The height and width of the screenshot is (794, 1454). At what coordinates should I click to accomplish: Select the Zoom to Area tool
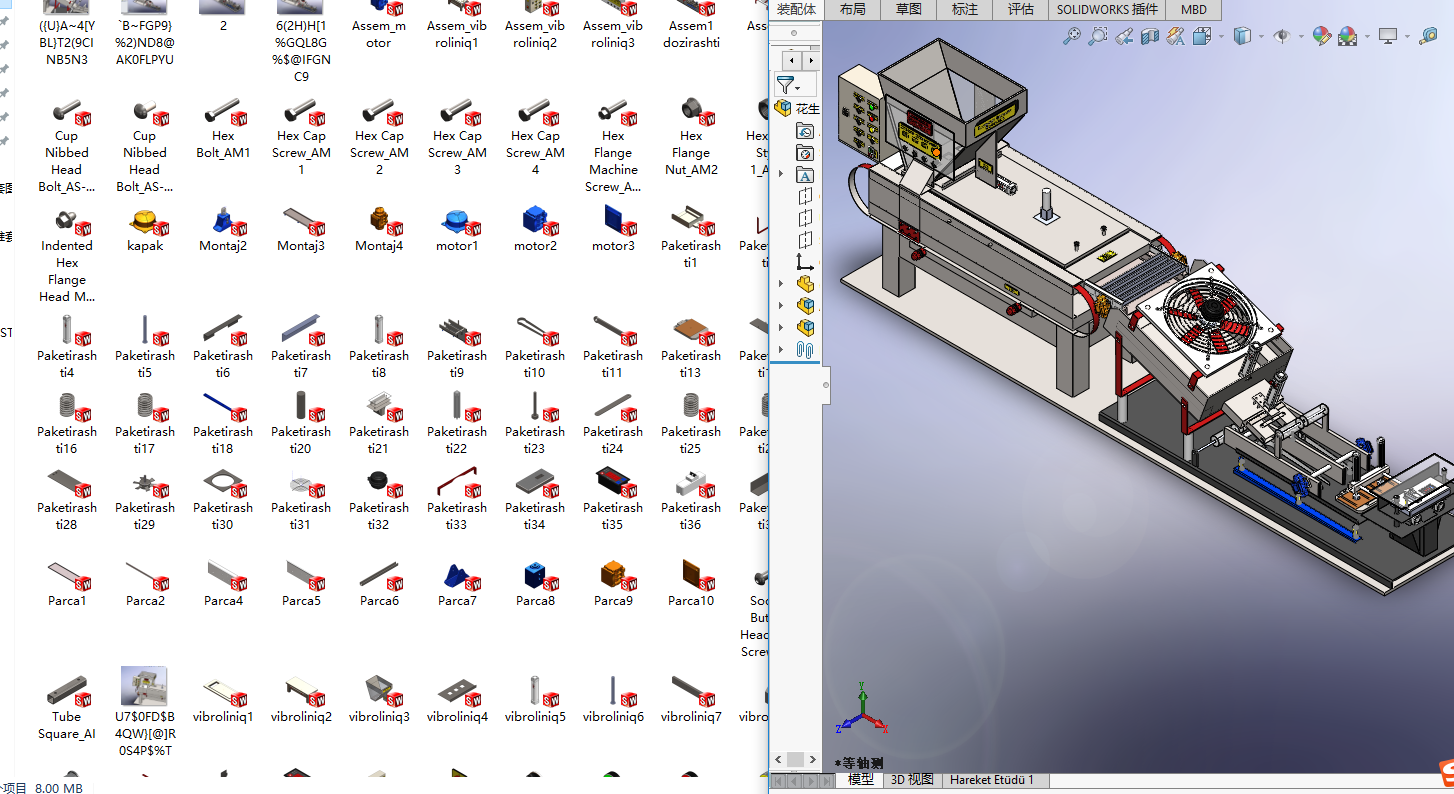[1098, 36]
